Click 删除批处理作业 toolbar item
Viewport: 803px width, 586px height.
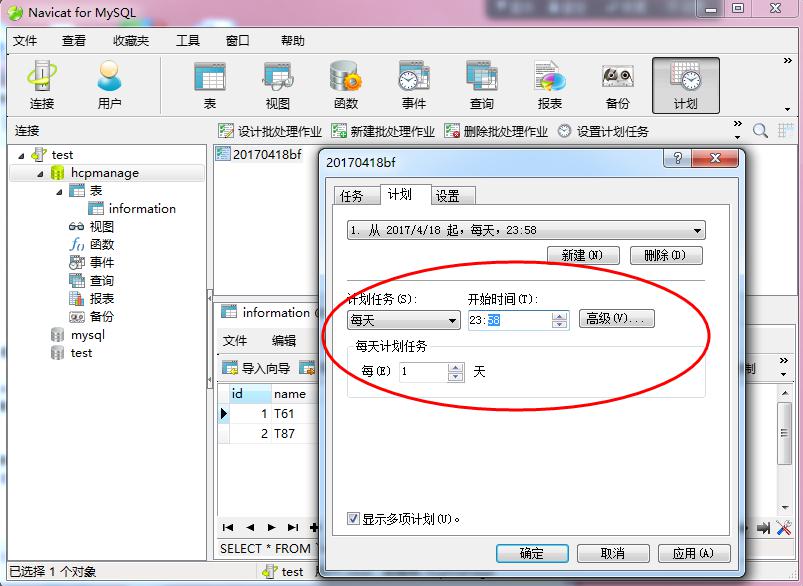[496, 131]
